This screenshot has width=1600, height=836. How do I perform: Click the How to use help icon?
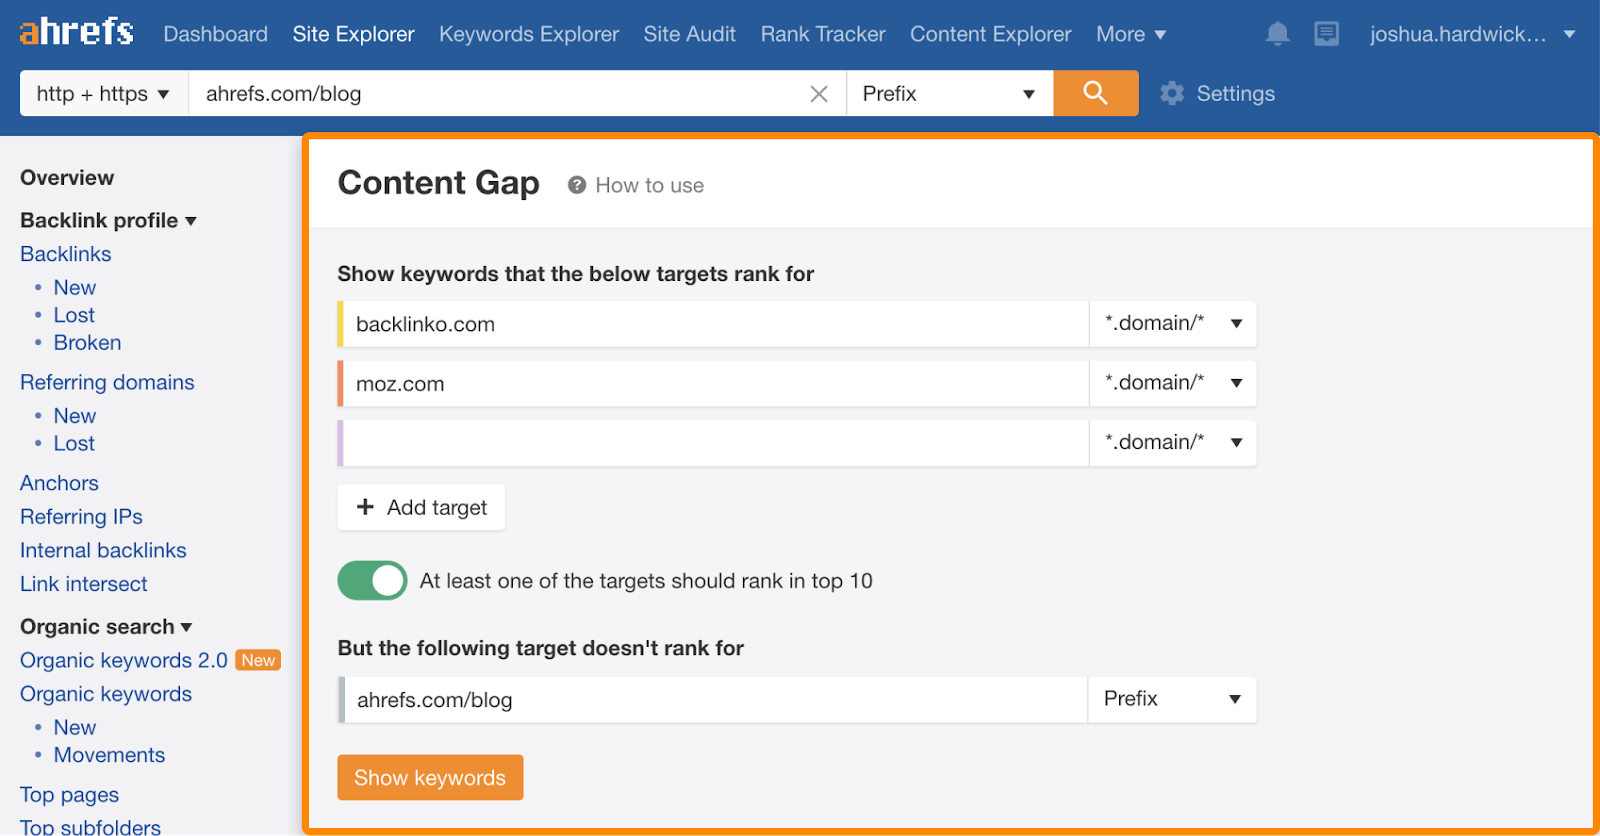click(577, 185)
